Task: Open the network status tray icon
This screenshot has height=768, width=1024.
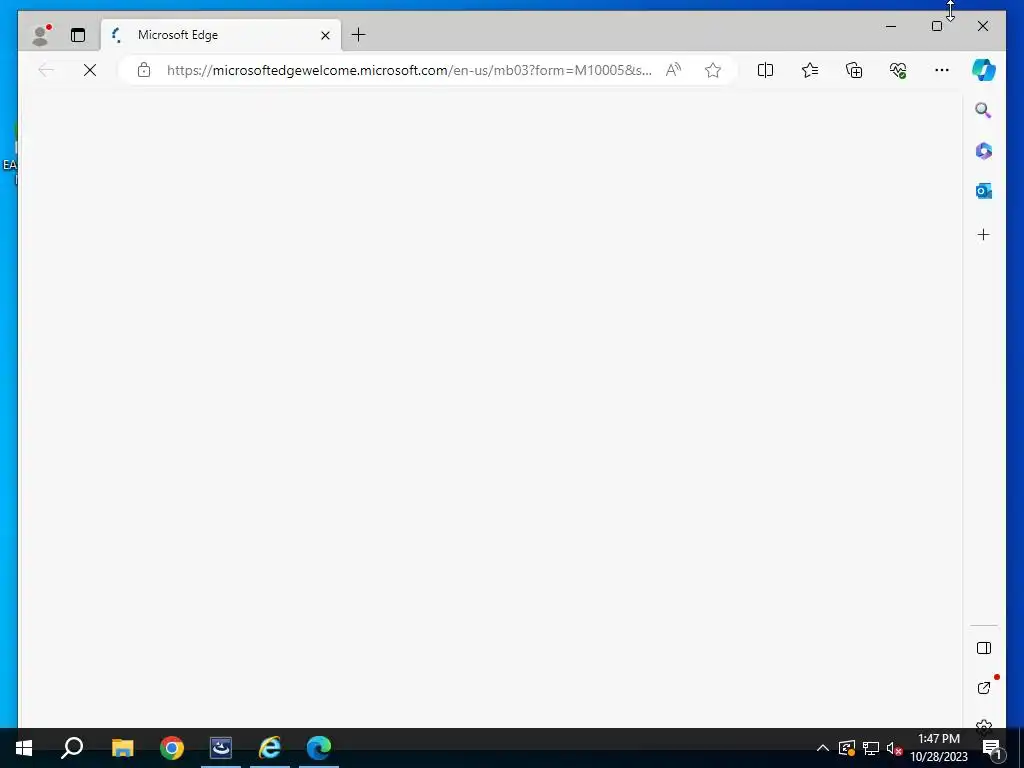Action: [871, 748]
